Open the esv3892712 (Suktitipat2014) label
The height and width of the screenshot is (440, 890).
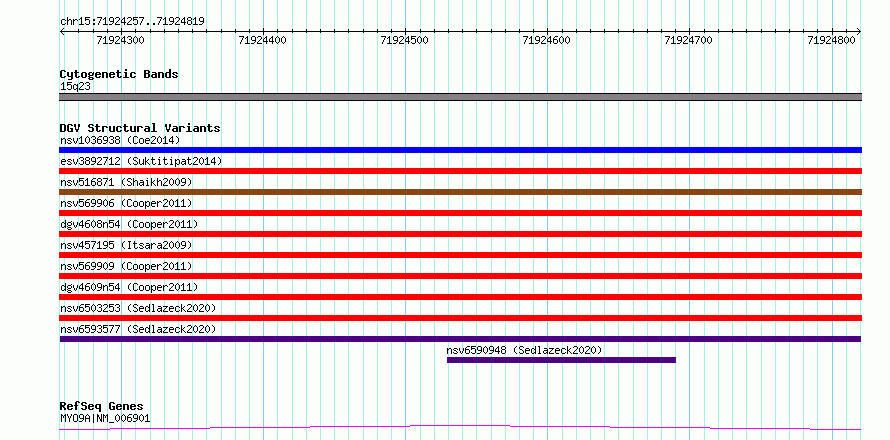(x=141, y=161)
